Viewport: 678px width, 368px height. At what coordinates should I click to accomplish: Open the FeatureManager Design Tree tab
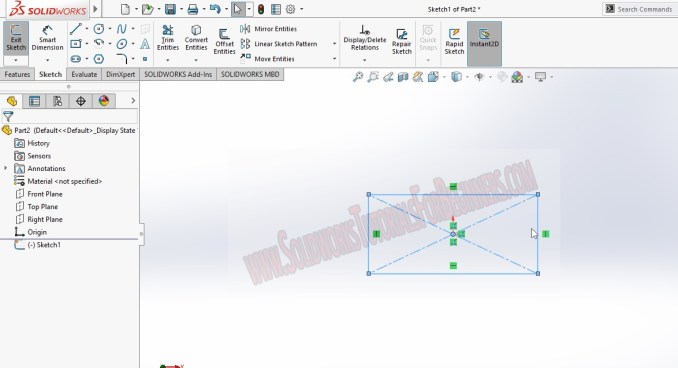pos(12,101)
